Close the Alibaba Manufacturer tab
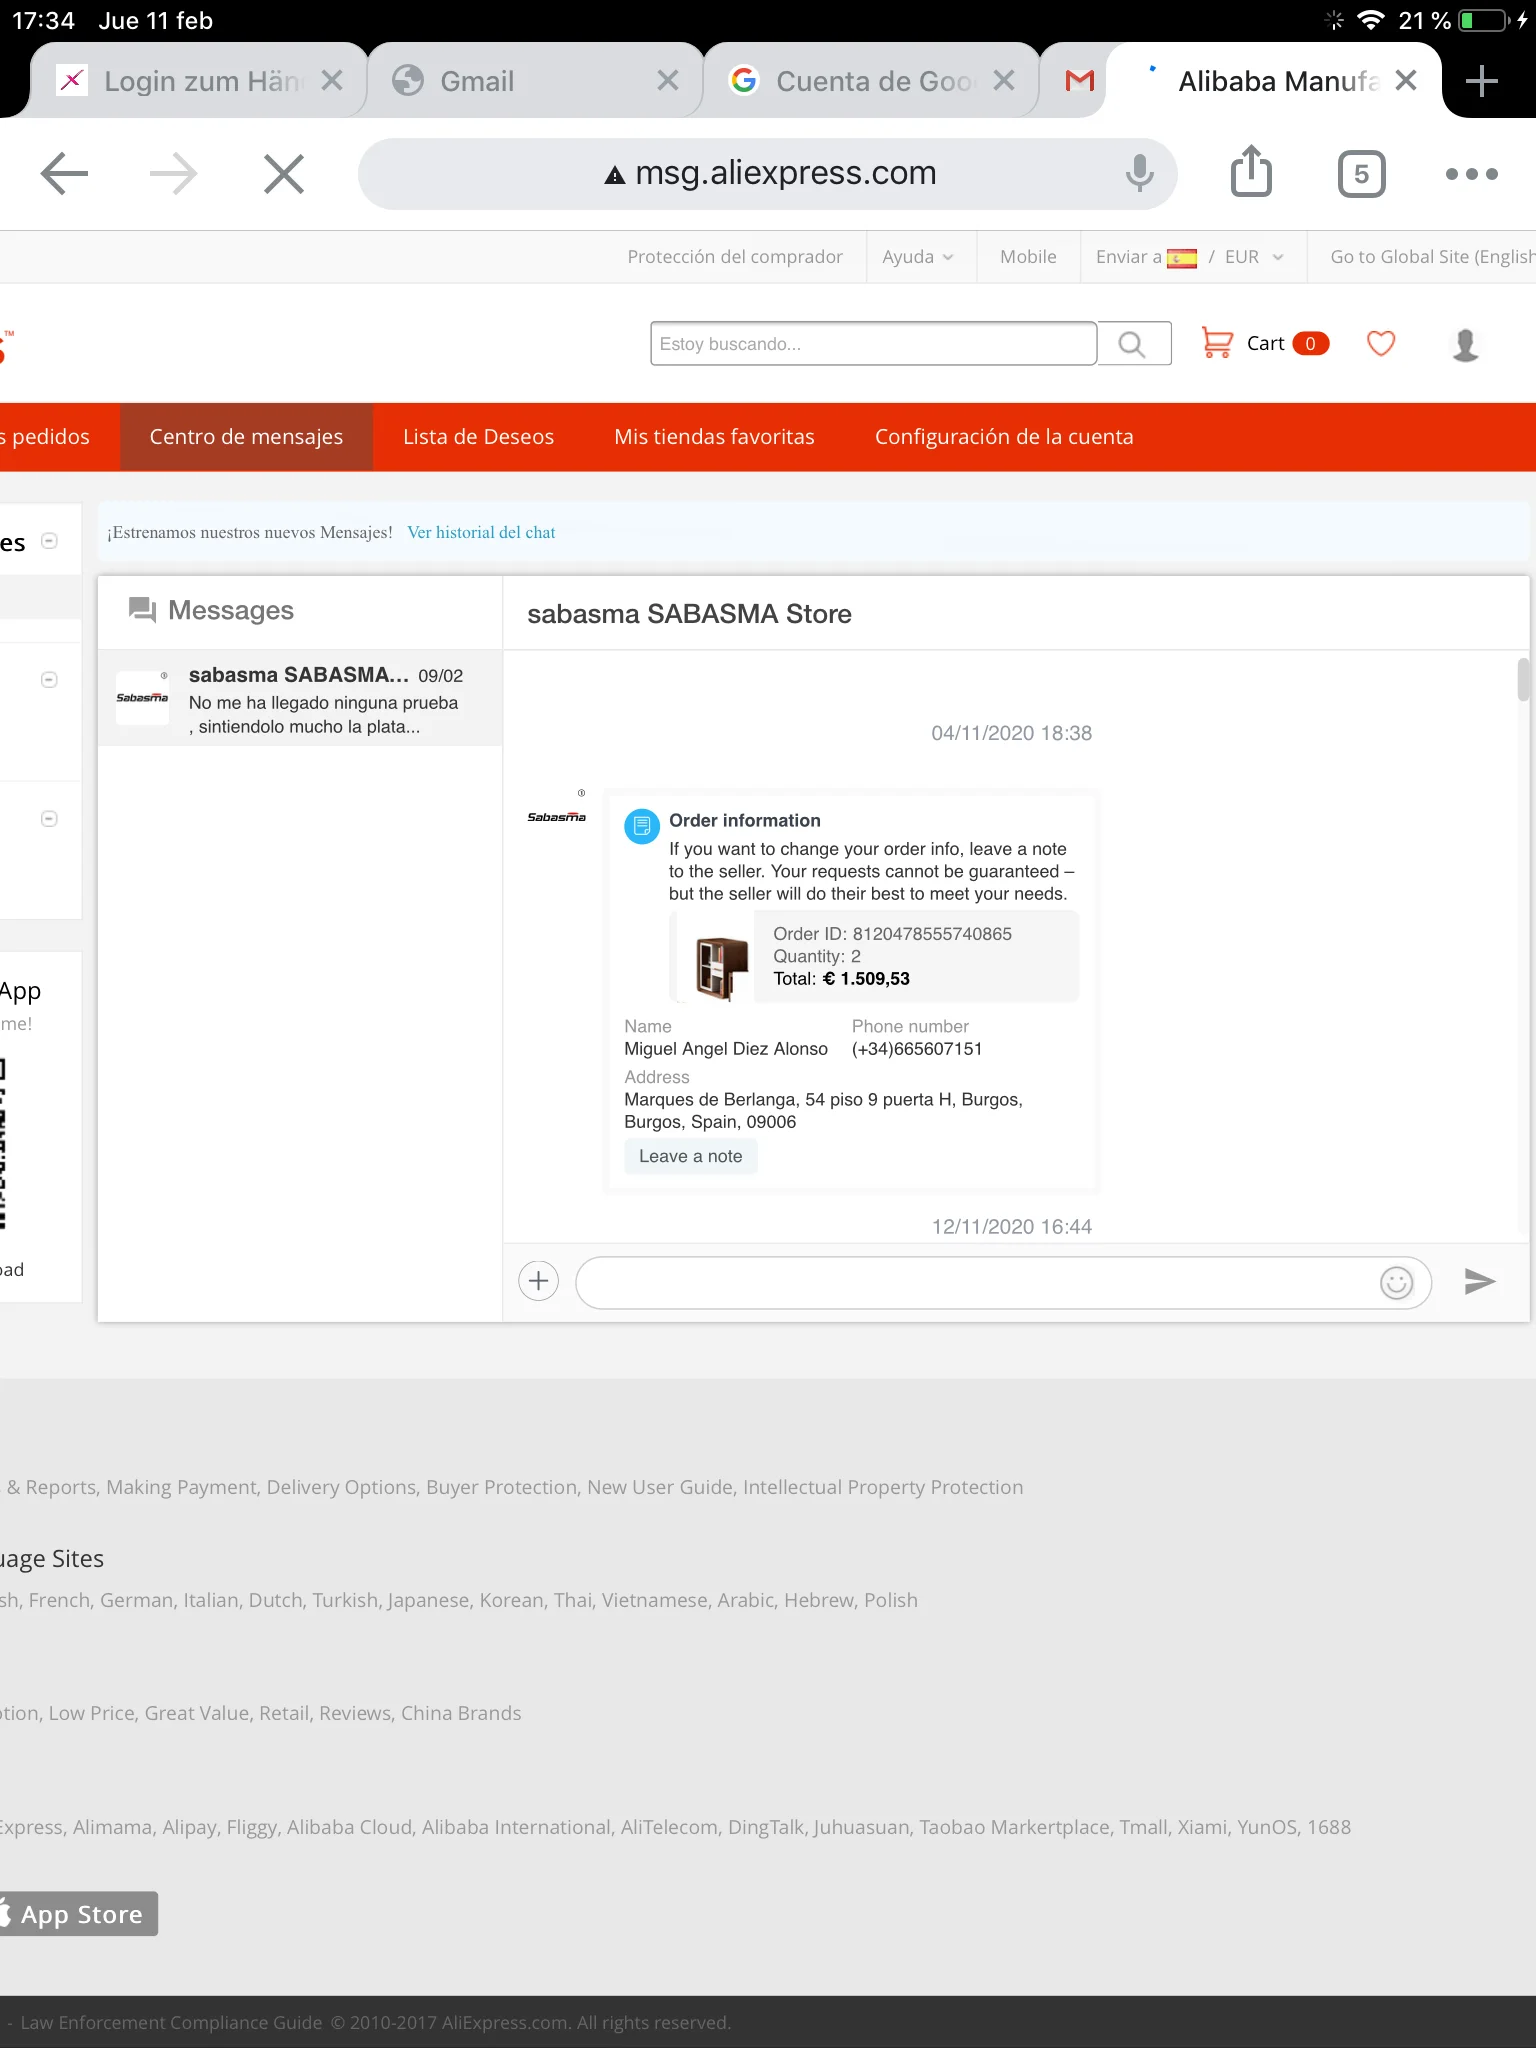Viewport: 1536px width, 2048px height. click(x=1406, y=81)
